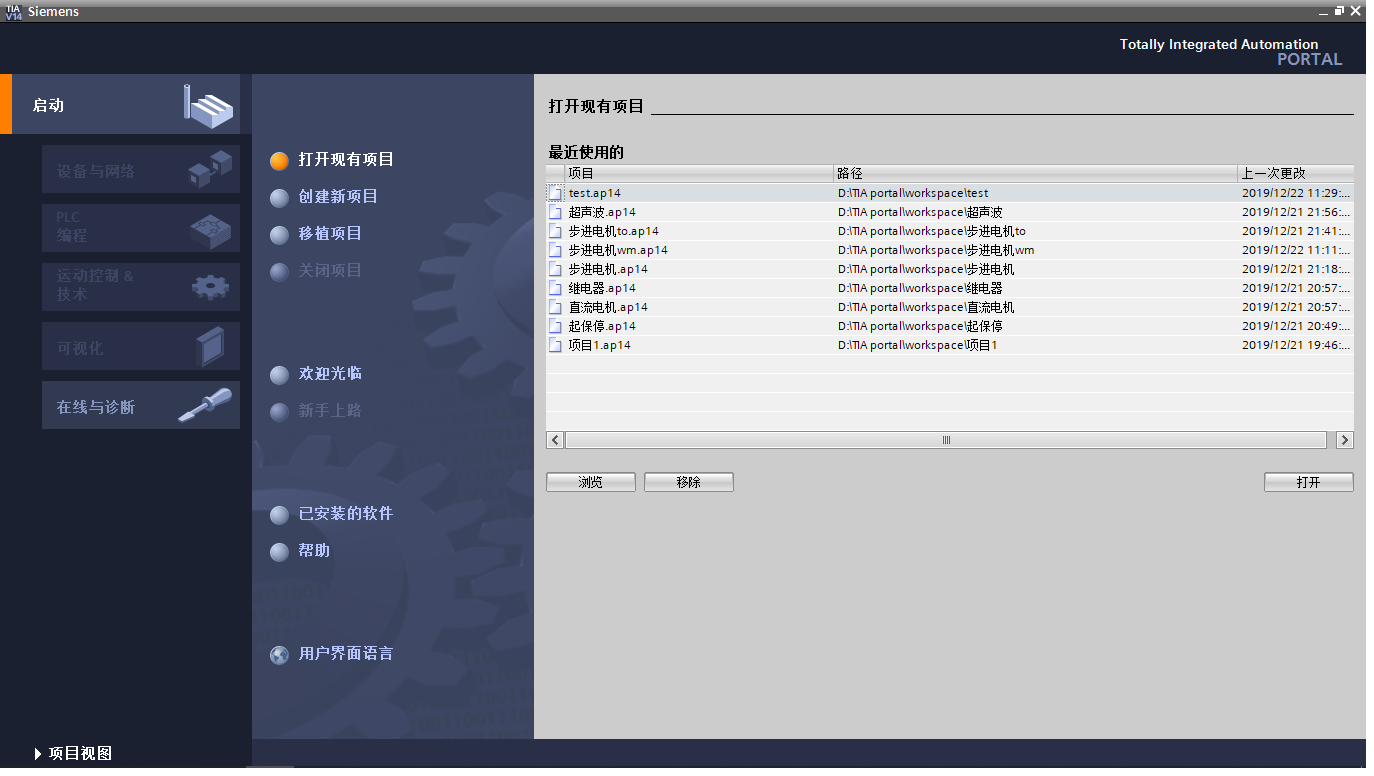Sort by 项目 column header
The image size is (1374, 776).
700,174
